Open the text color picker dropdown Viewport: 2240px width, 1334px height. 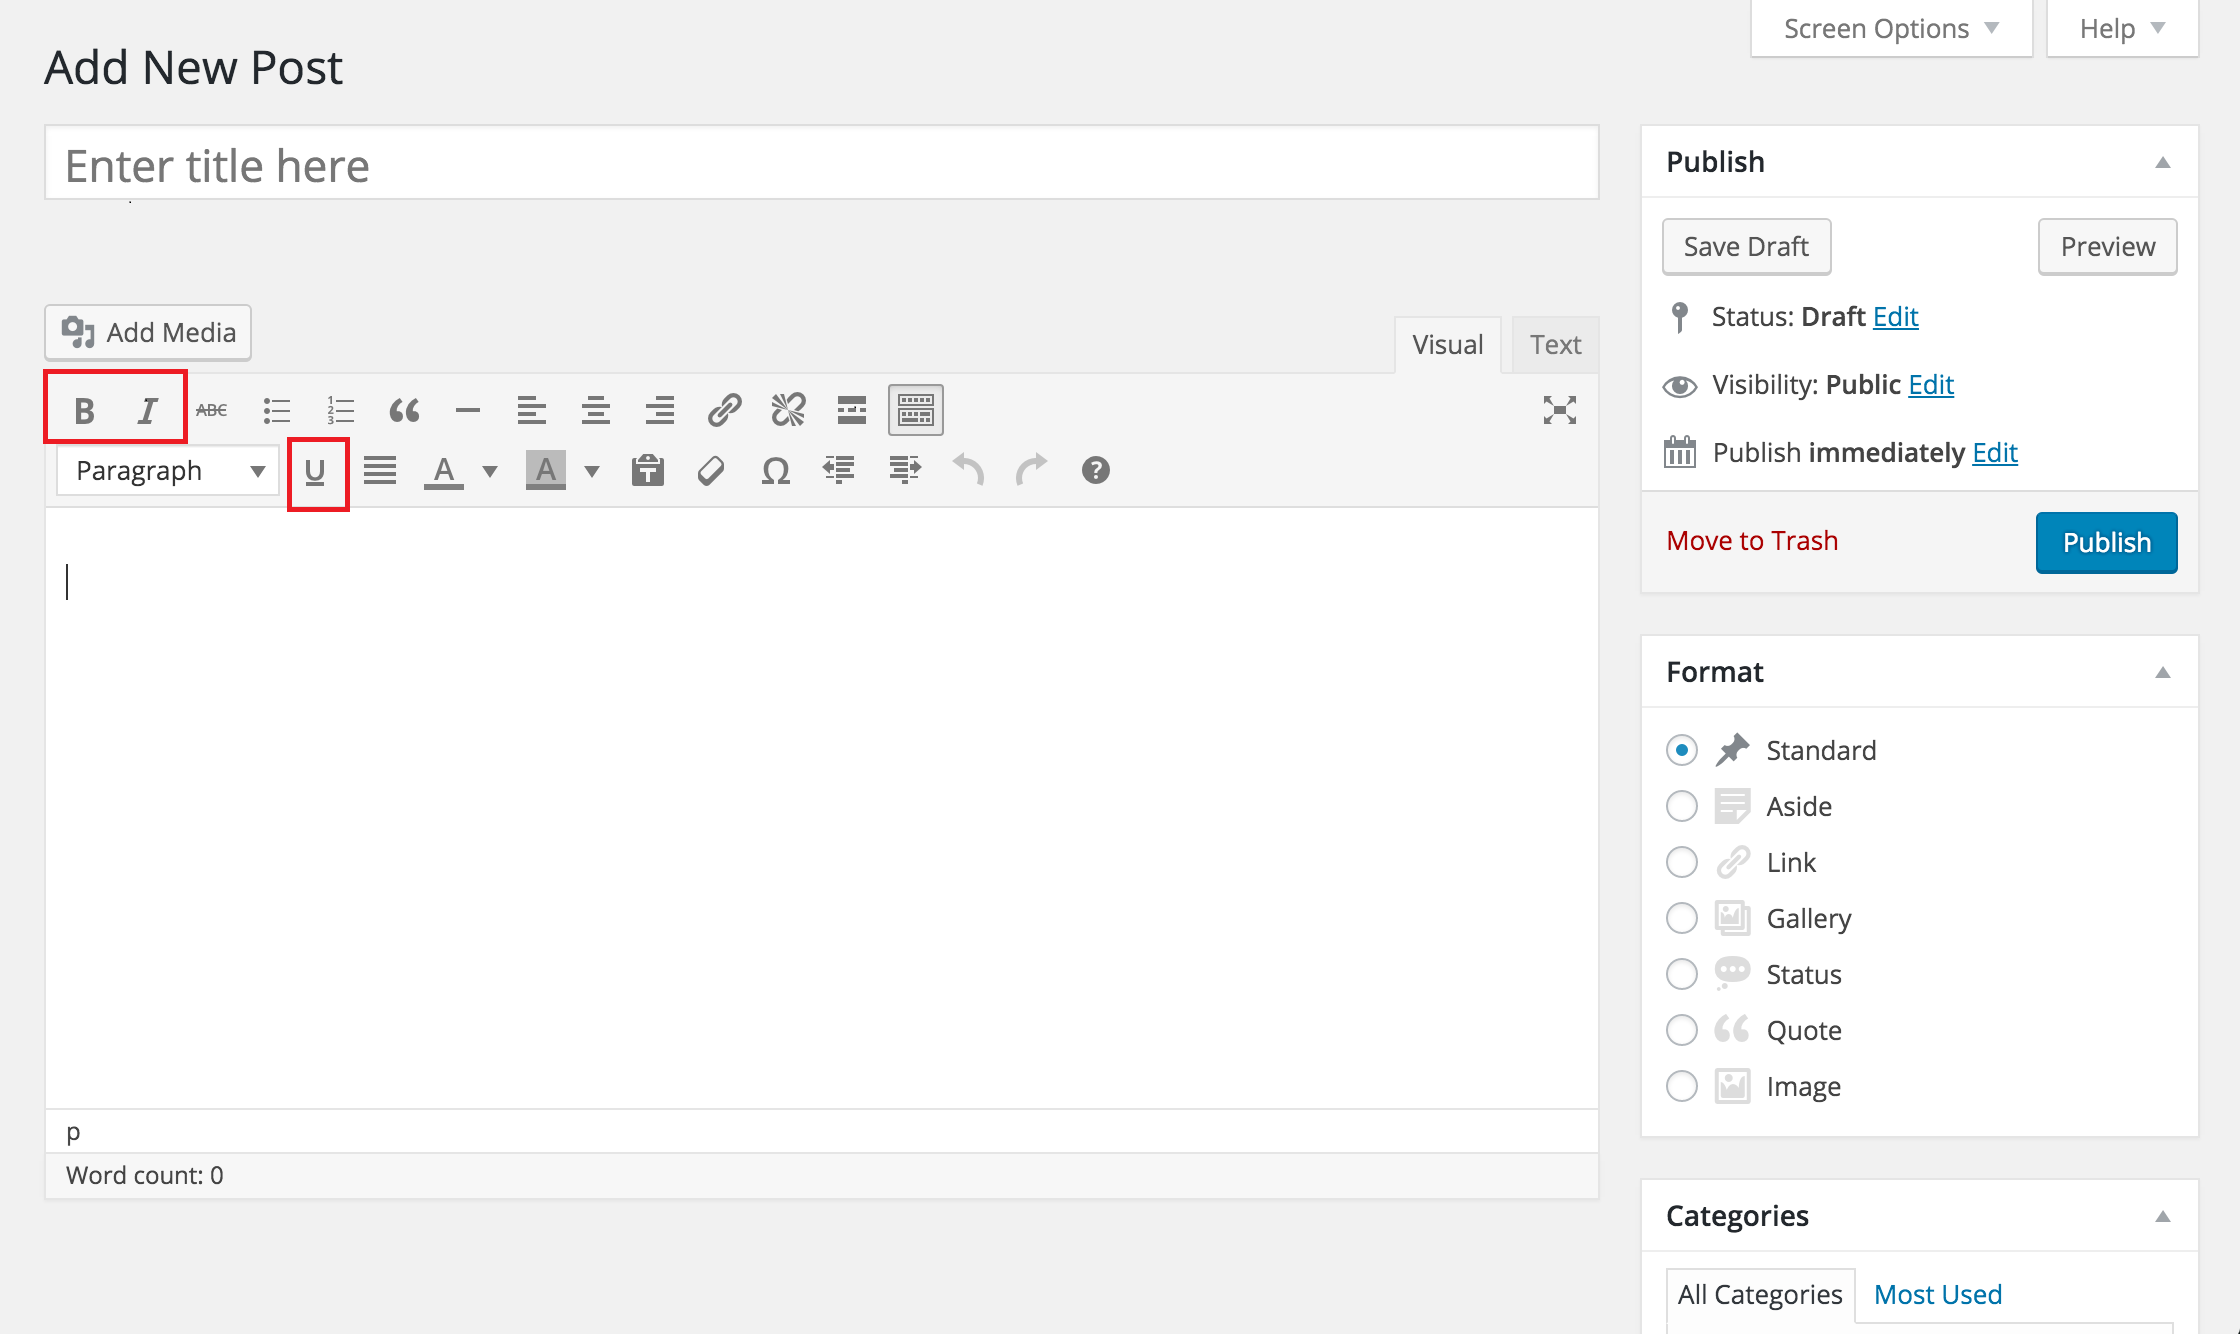coord(489,470)
